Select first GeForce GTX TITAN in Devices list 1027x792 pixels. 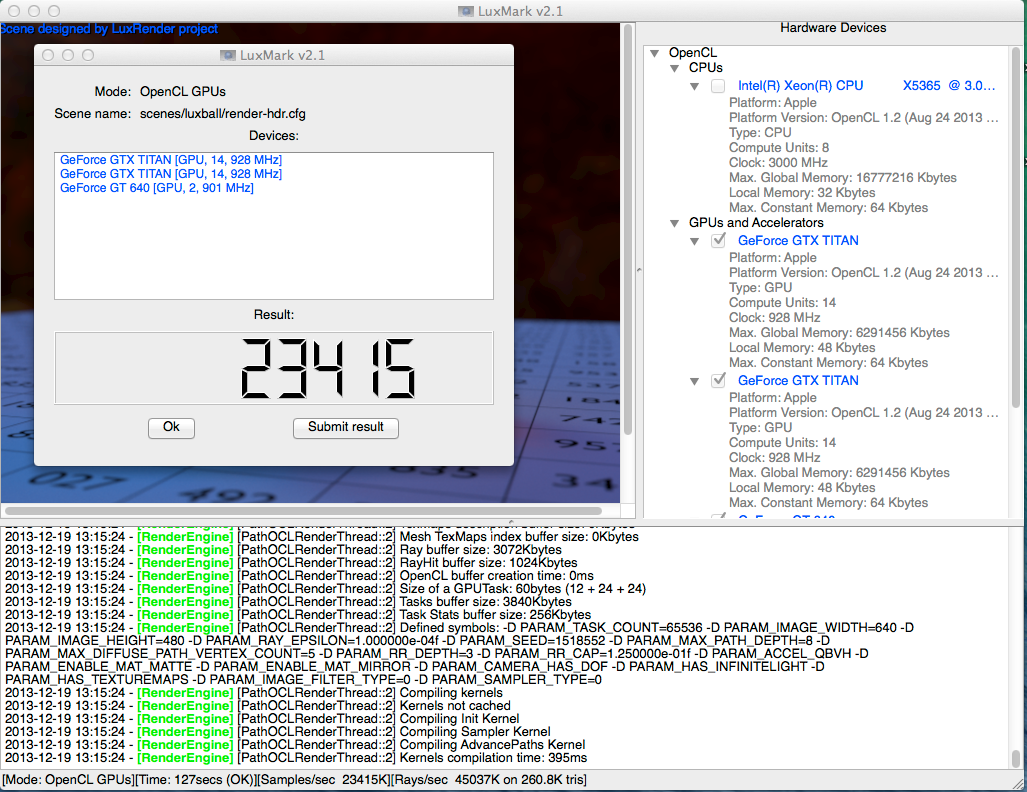click(x=170, y=160)
